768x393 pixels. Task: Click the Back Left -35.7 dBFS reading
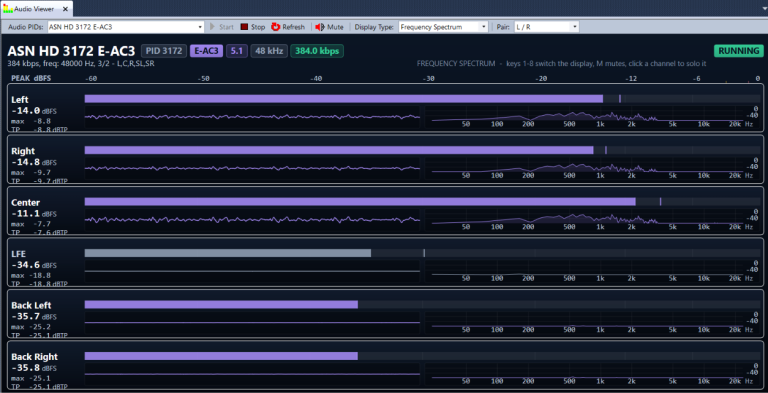33,317
